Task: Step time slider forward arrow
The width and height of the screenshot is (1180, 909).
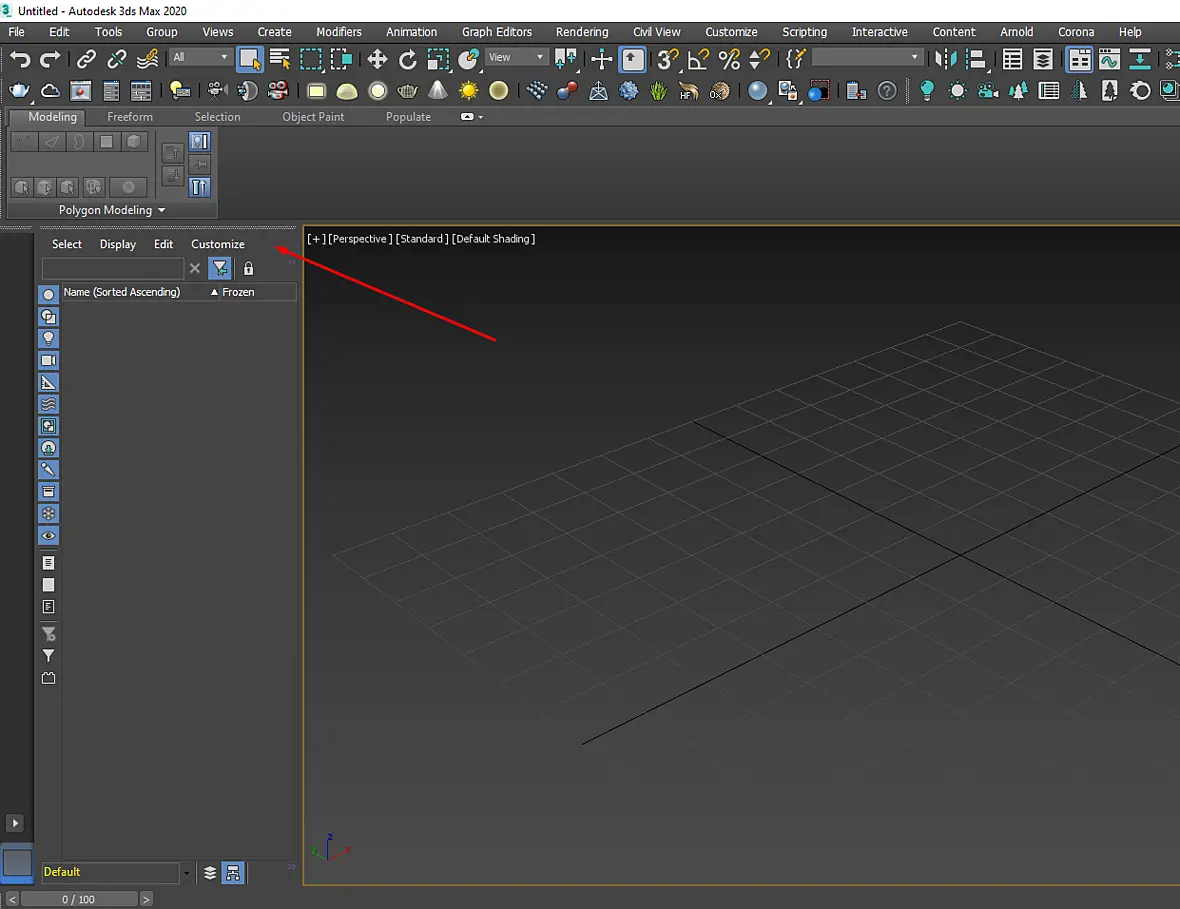Action: pos(146,899)
